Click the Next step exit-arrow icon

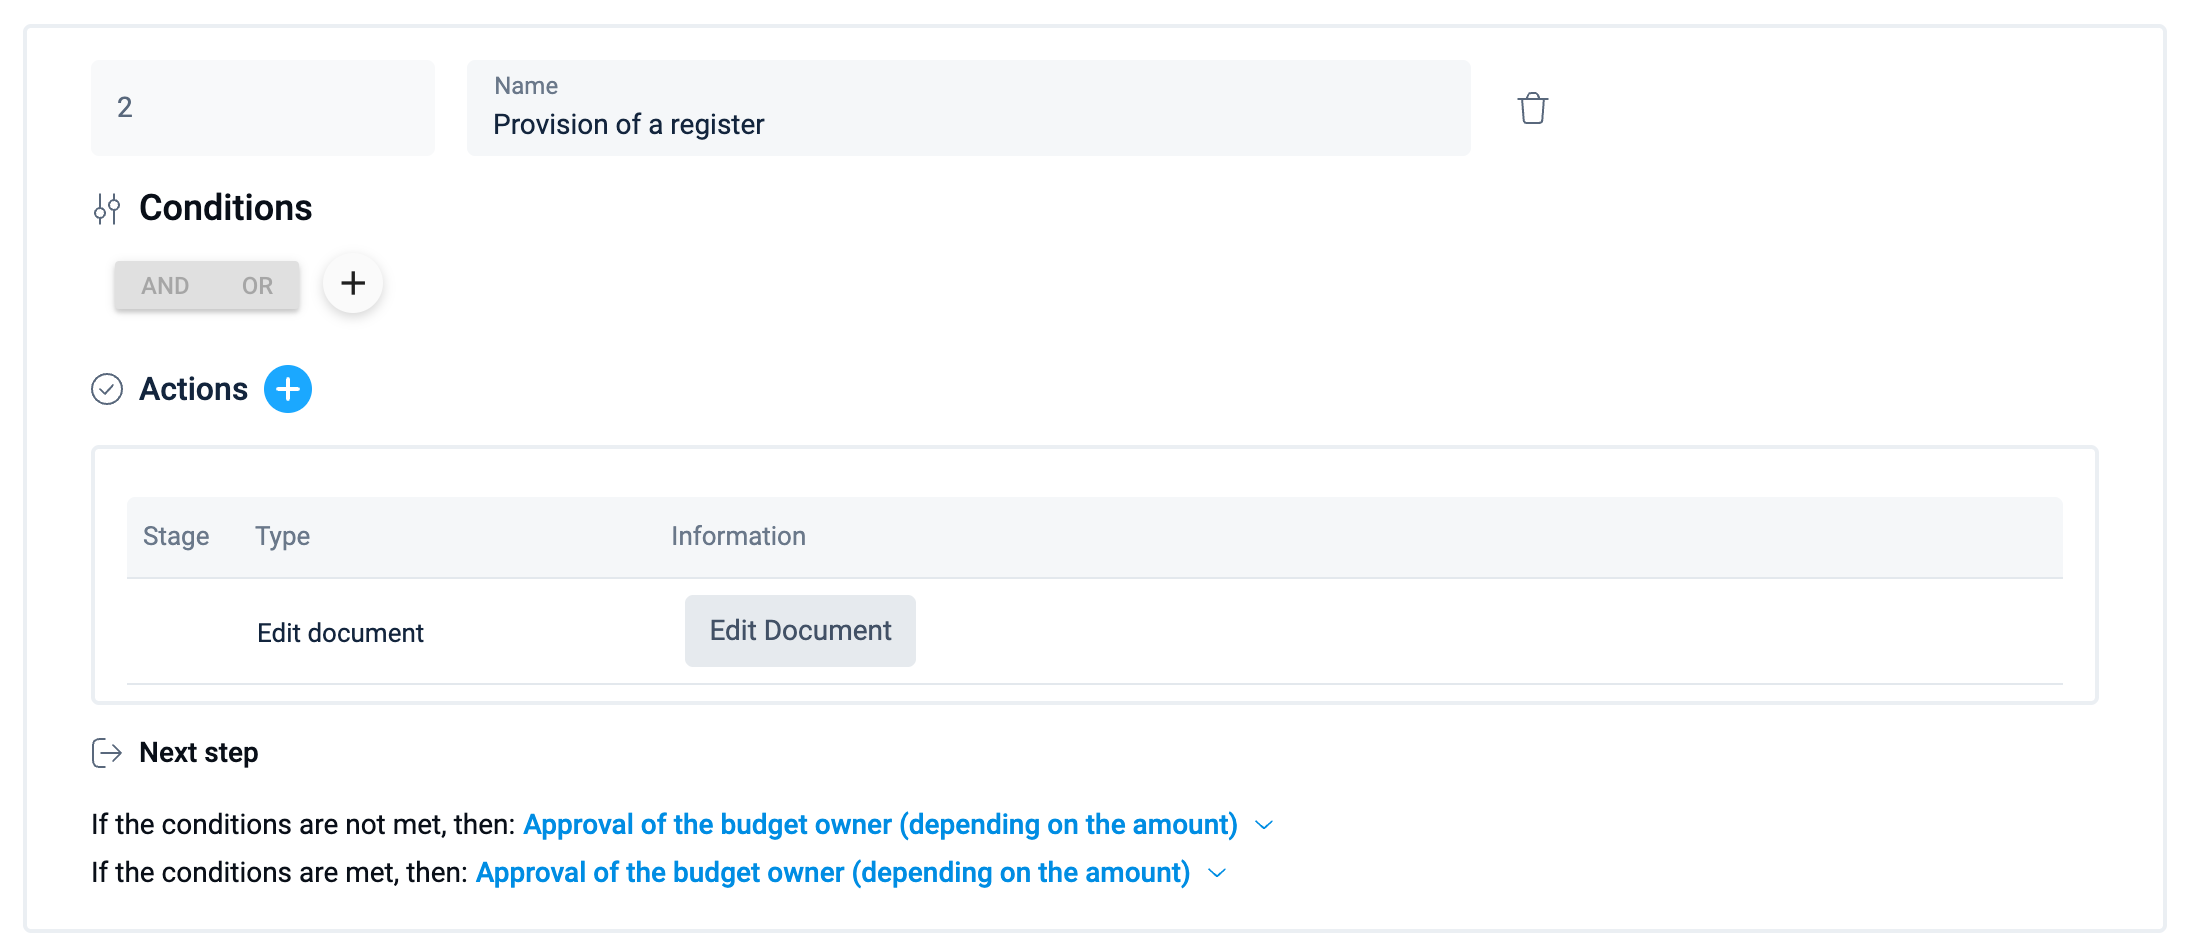coord(107,753)
